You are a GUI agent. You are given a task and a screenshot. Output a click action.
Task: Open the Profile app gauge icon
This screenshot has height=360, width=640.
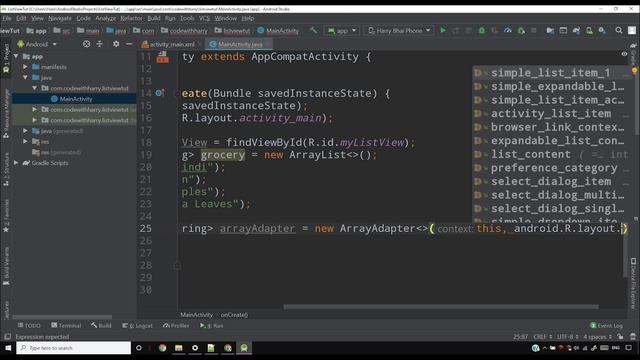508,30
